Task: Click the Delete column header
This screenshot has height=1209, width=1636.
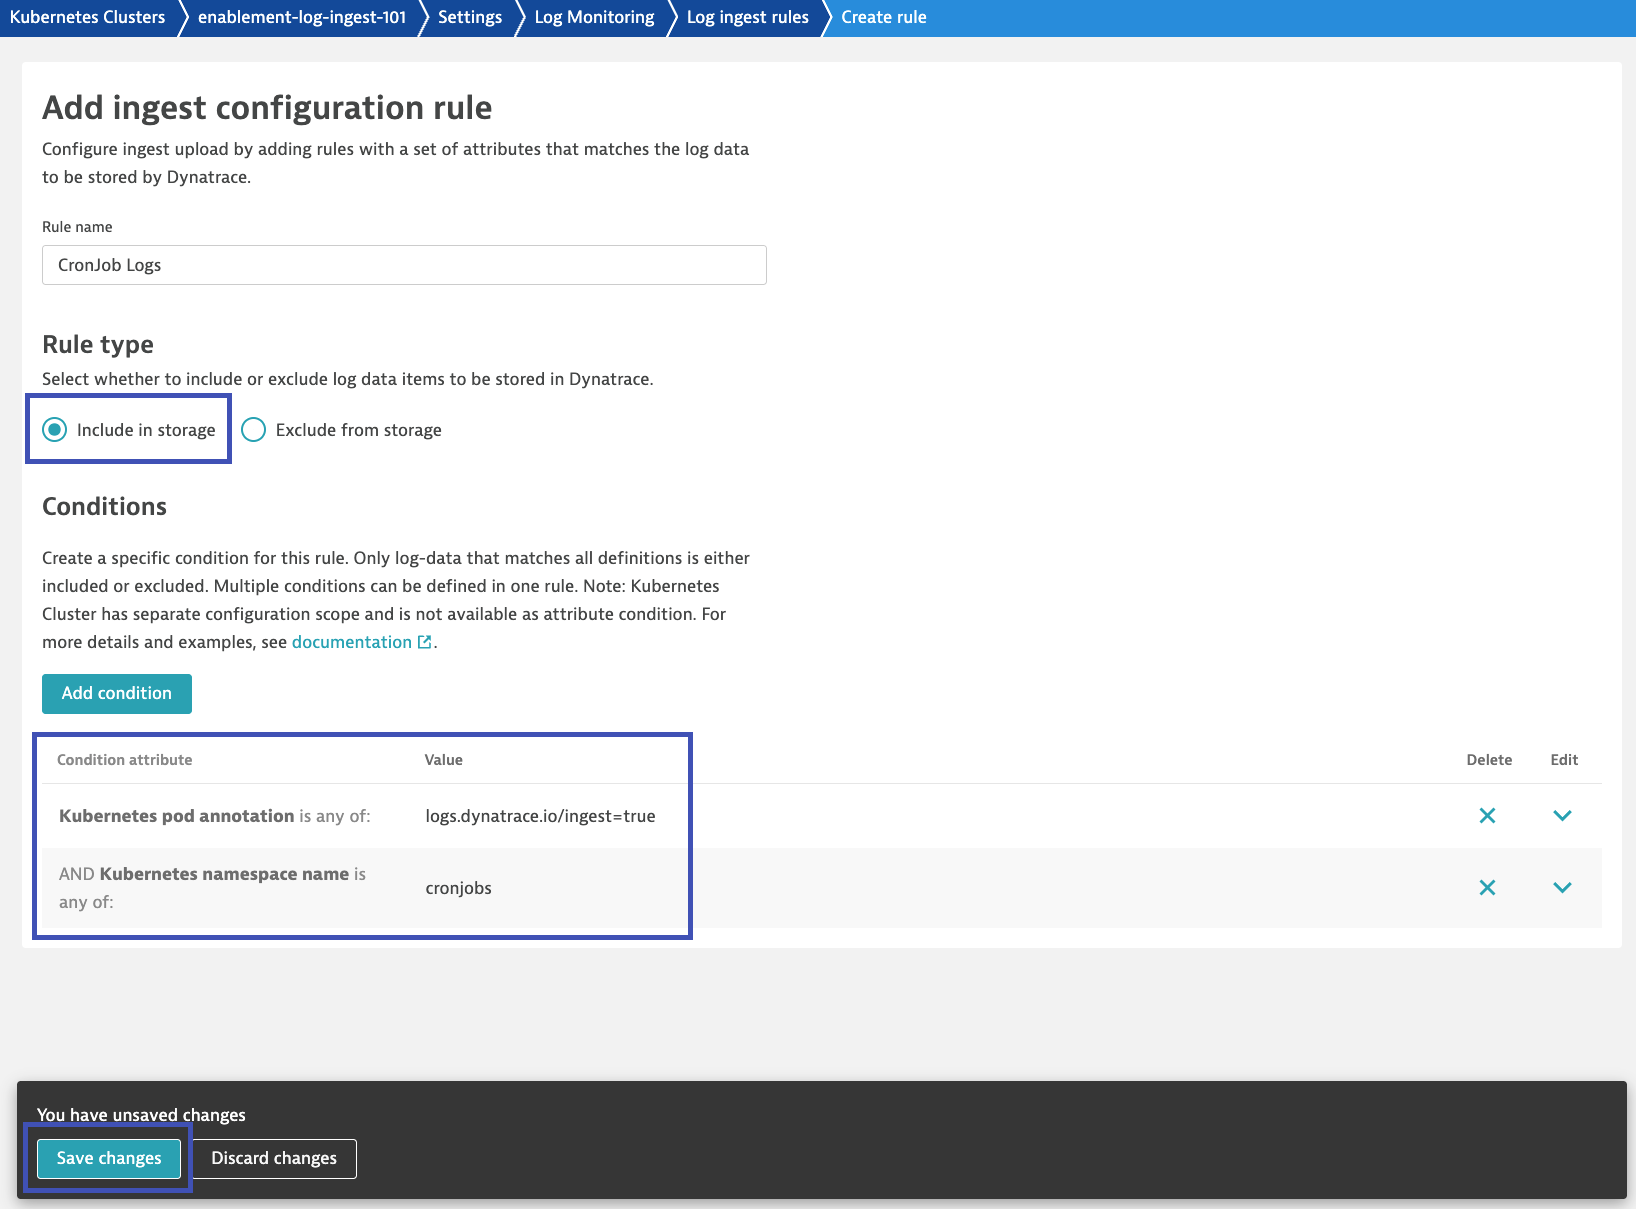Action: click(x=1489, y=760)
